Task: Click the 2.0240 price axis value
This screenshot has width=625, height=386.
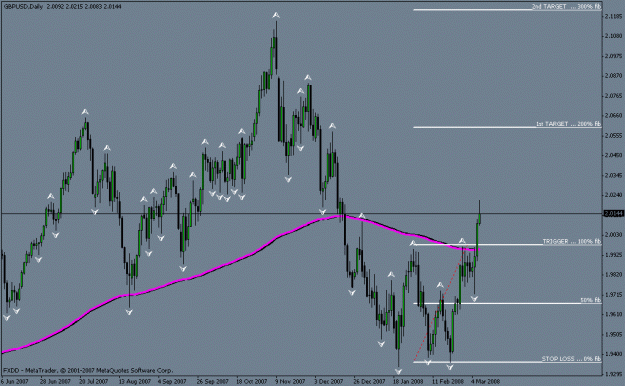Action: (x=614, y=195)
